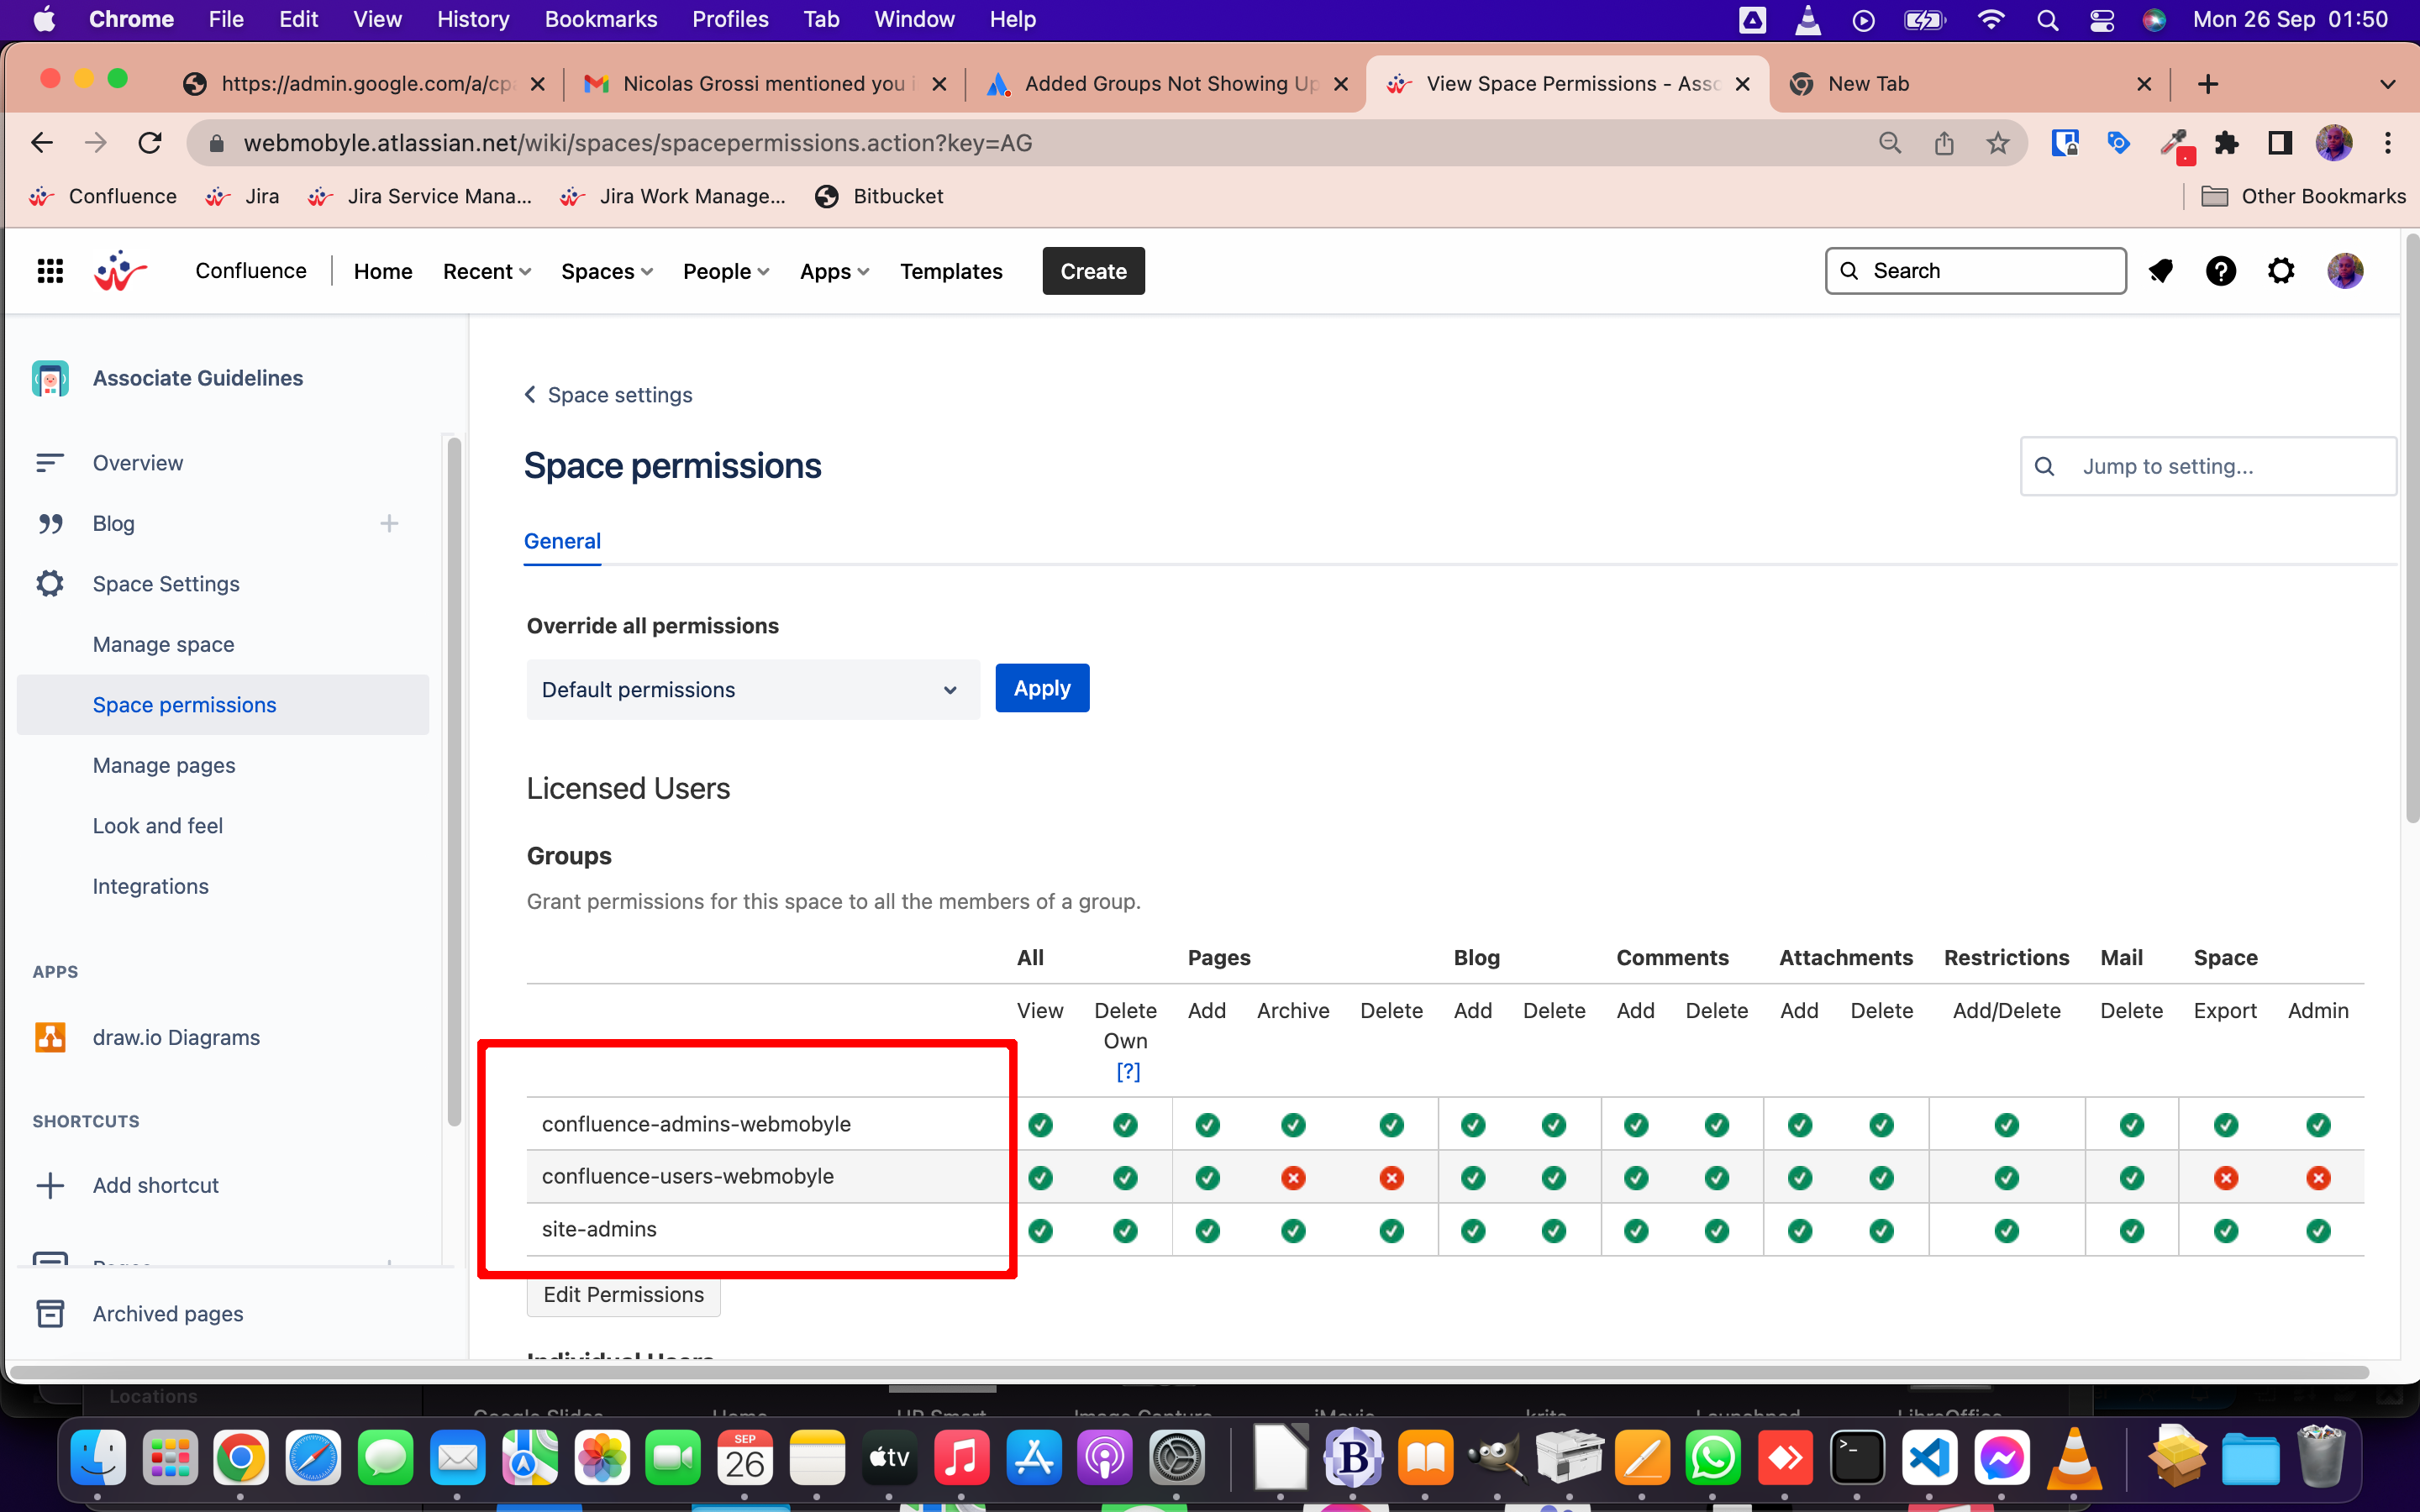Toggle Delete Own permission for confluence-admins-webmobyle
This screenshot has height=1512, width=2420.
1125,1124
